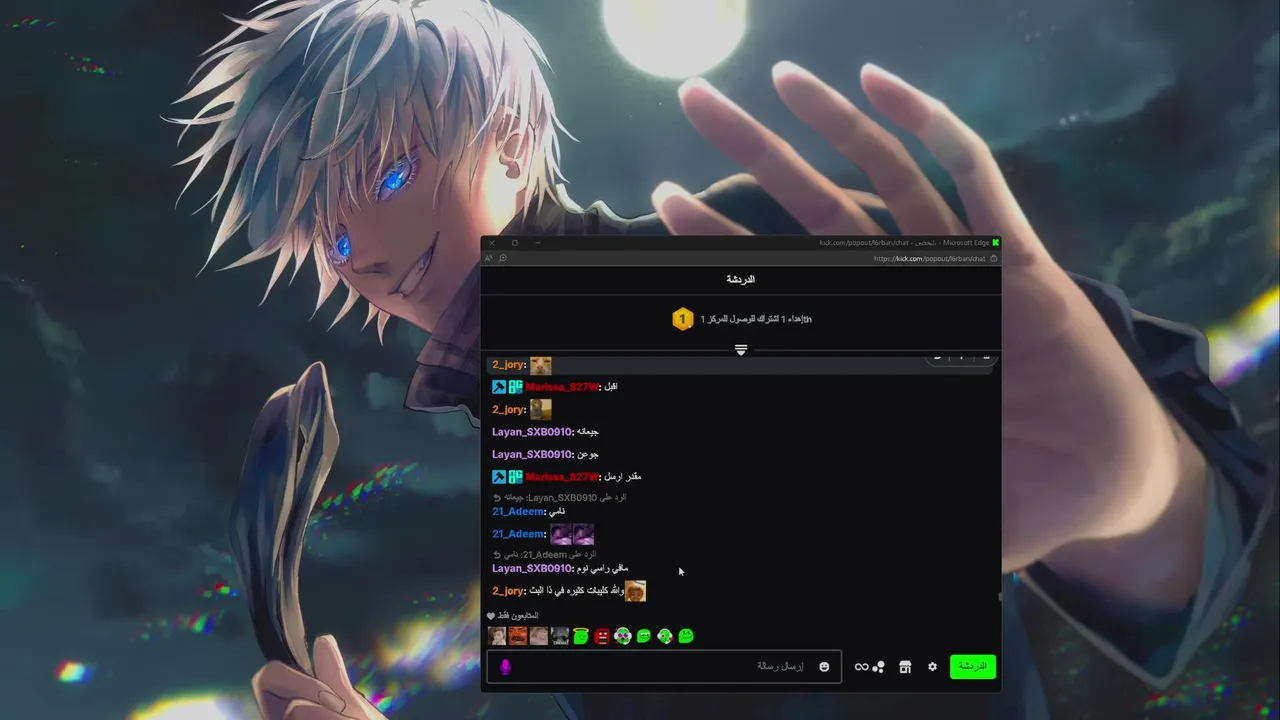Insert the green halo angel emote
This screenshot has height=720, width=1280.
[581, 636]
